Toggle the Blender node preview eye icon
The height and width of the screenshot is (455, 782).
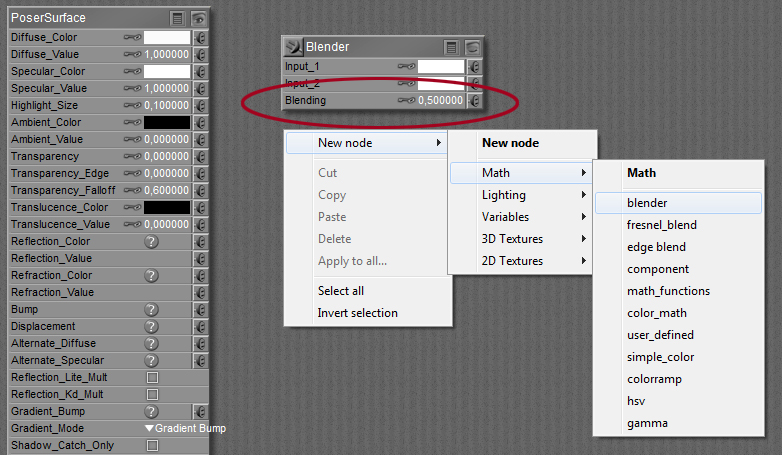click(473, 47)
